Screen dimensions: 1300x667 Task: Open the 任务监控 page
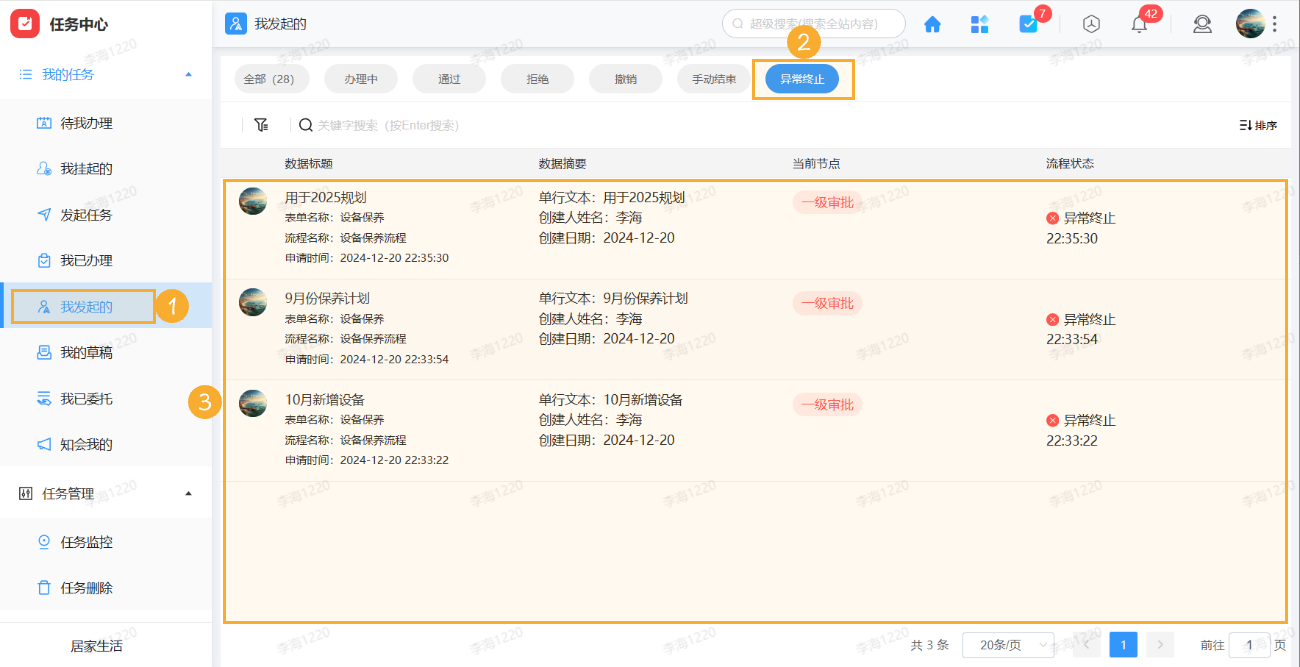pyautogui.click(x=86, y=541)
